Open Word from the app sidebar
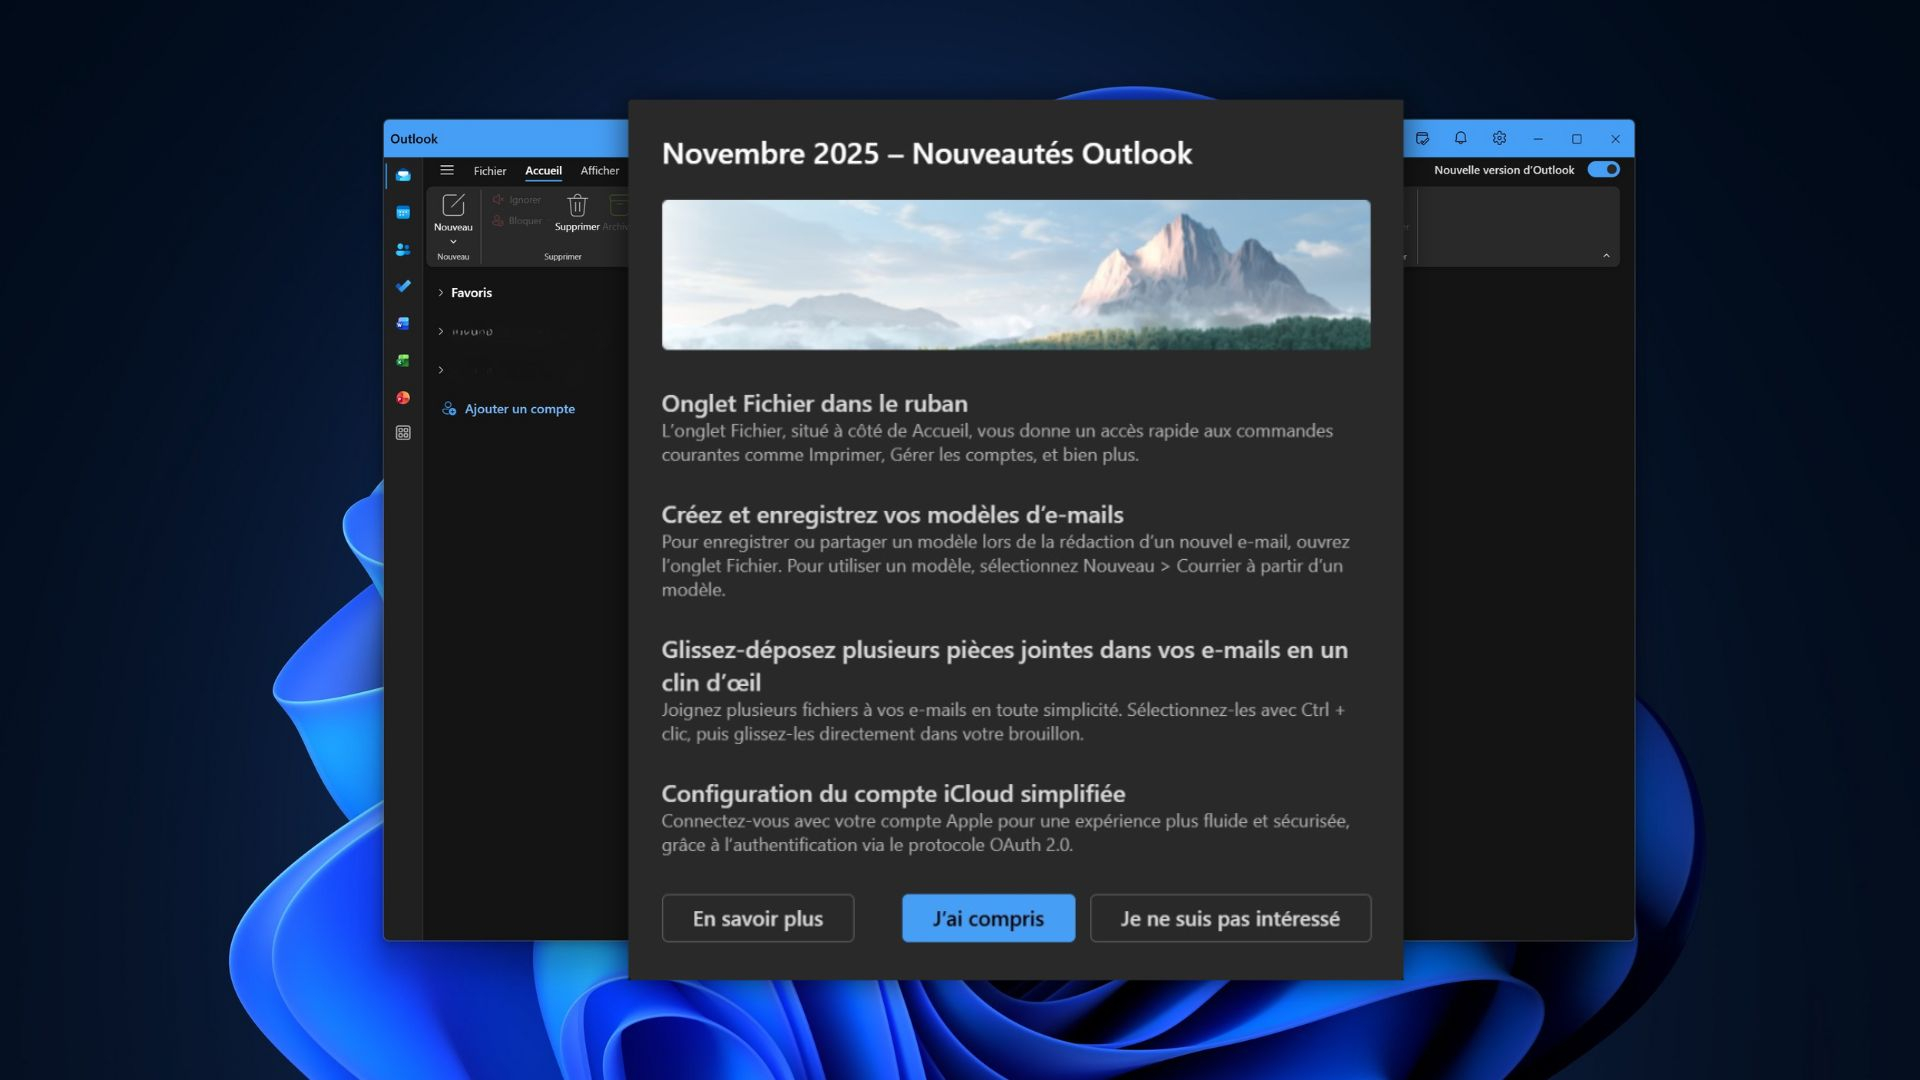1920x1080 pixels. pos(403,323)
